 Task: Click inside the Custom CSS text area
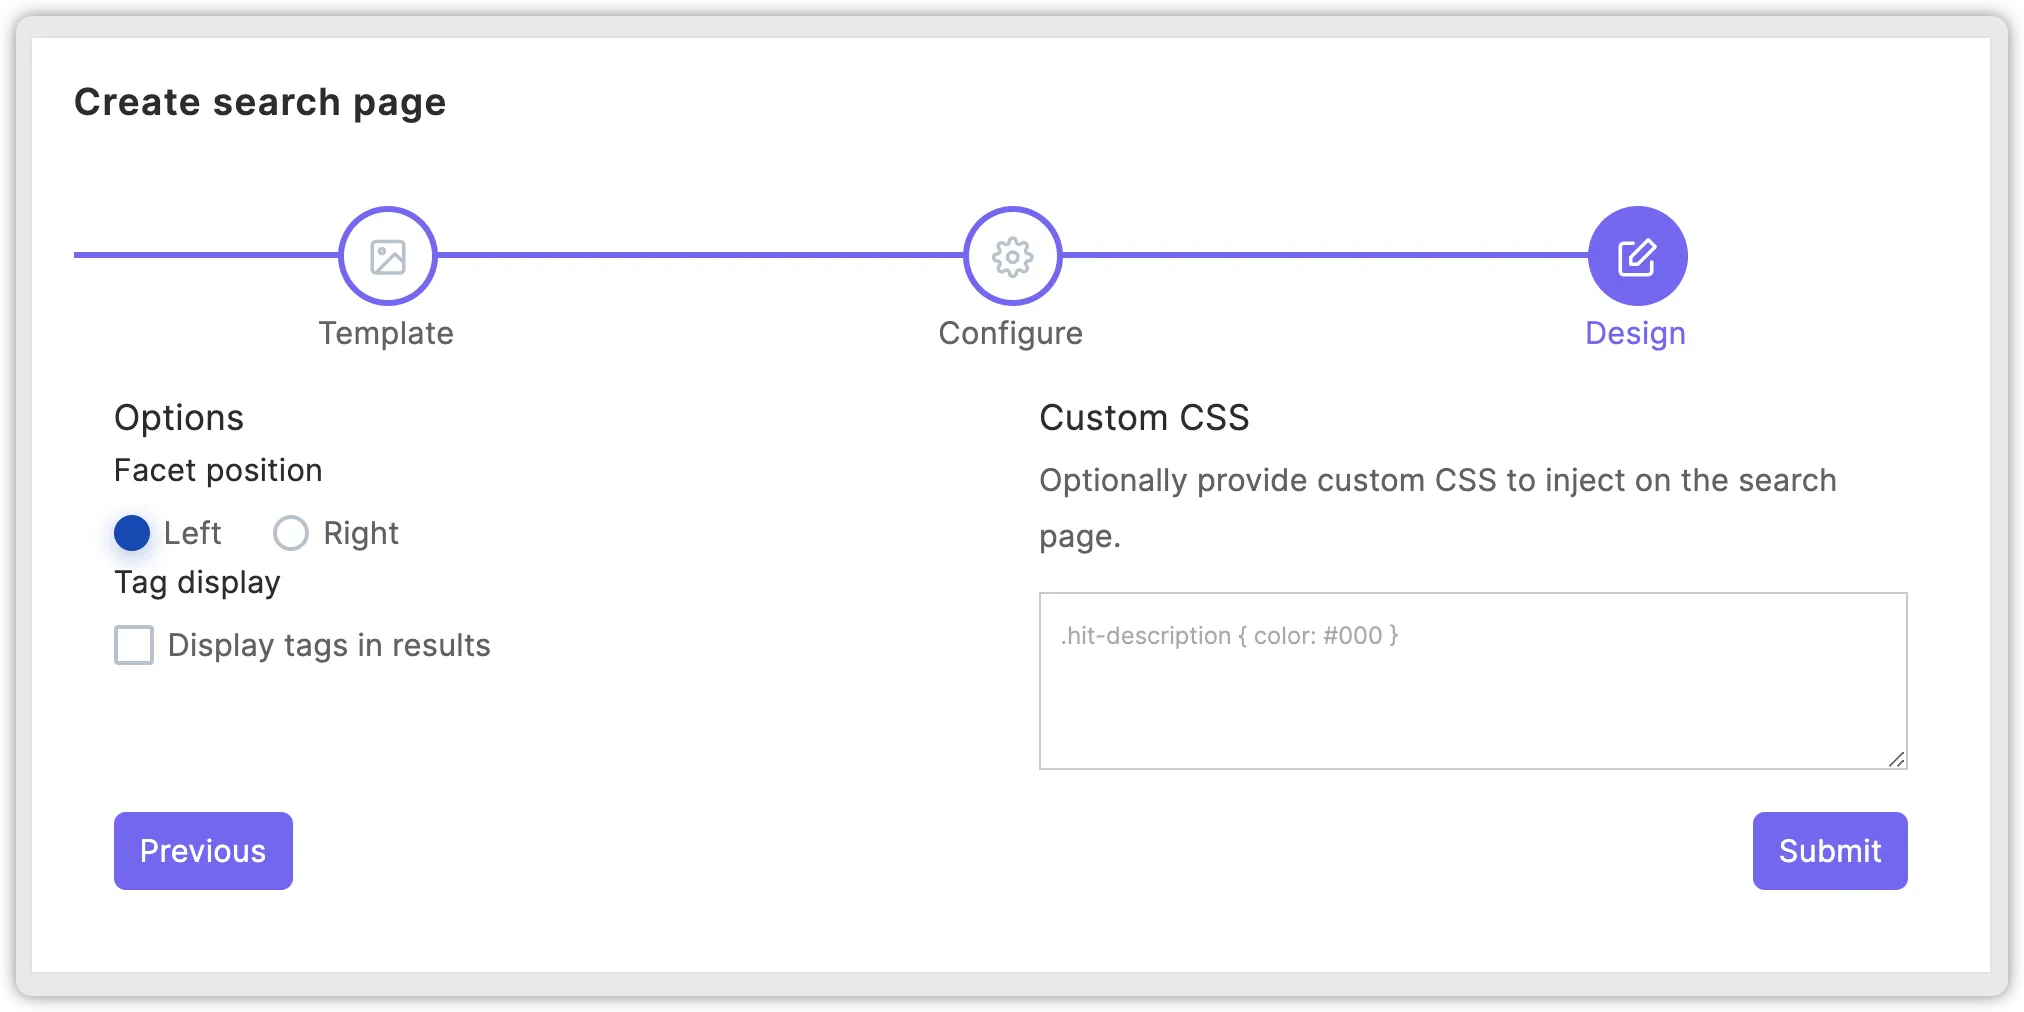pos(1470,680)
